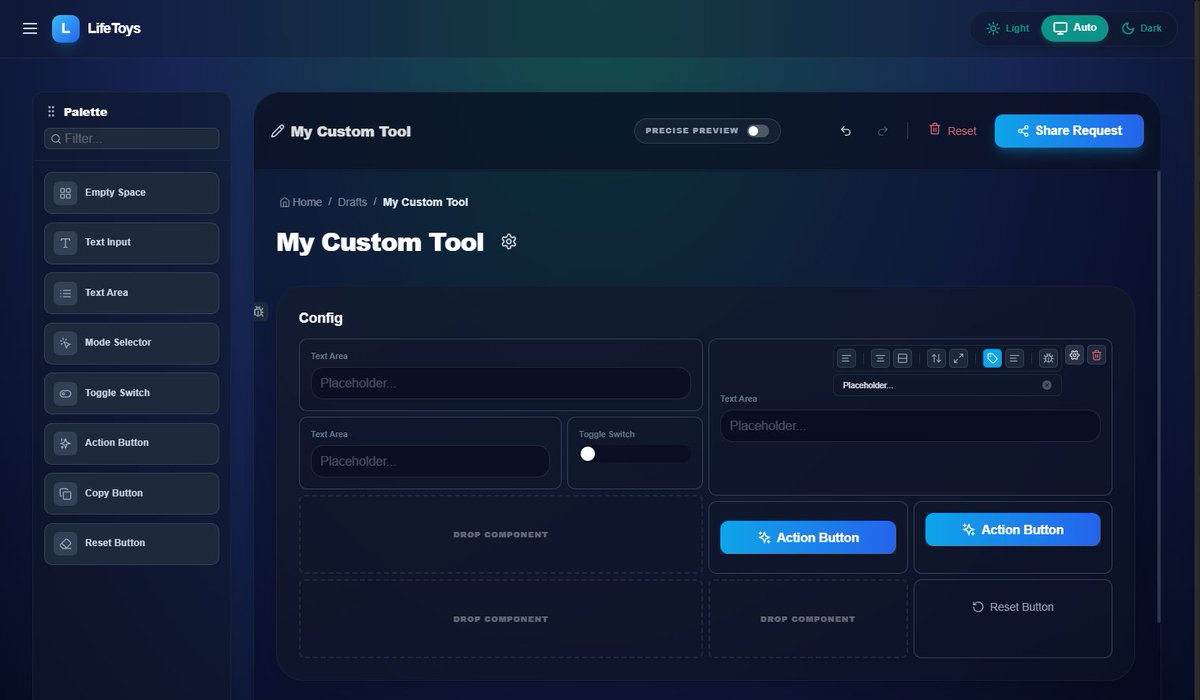The width and height of the screenshot is (1200, 700).
Task: Click the Palette drag handle icon
Action: coord(51,112)
